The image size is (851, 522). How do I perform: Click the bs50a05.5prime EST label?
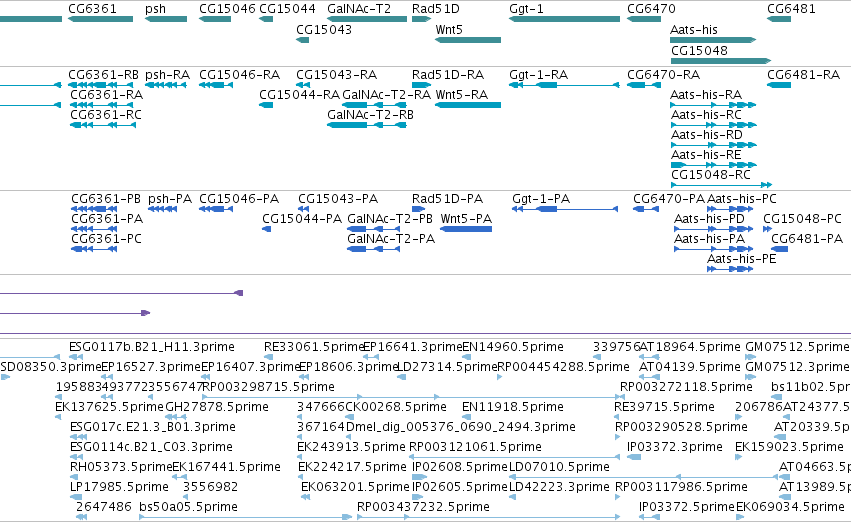(x=188, y=506)
